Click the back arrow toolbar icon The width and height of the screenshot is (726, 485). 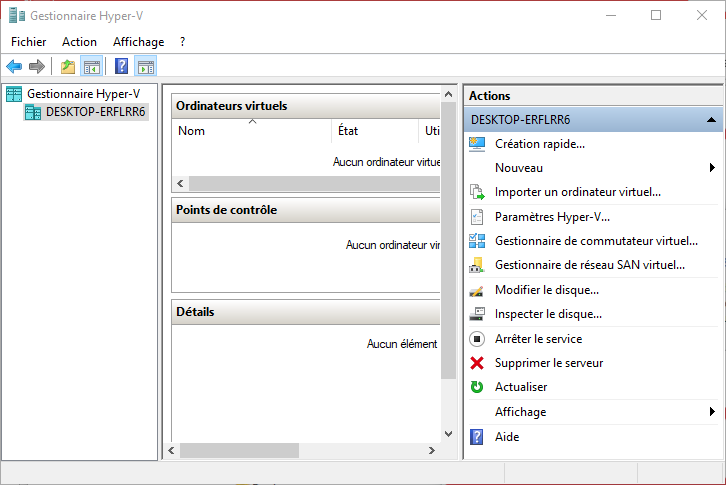(x=14, y=67)
